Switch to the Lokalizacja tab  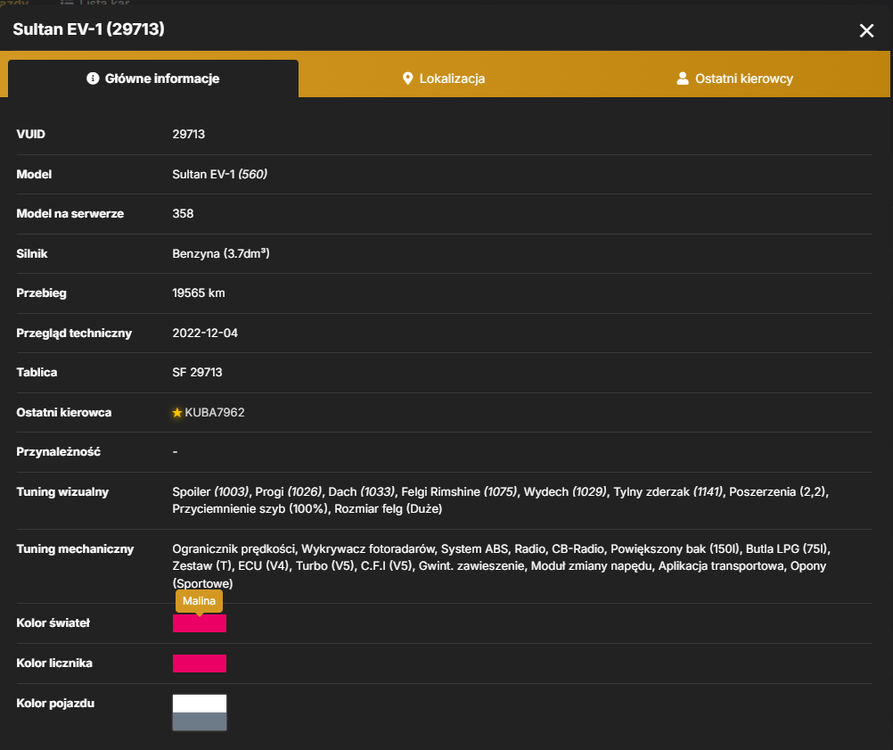[x=444, y=79]
